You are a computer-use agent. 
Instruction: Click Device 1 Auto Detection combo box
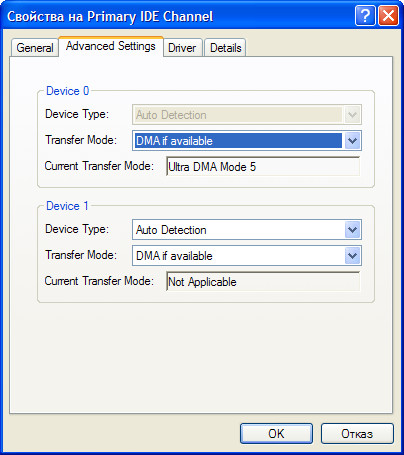pos(247,230)
